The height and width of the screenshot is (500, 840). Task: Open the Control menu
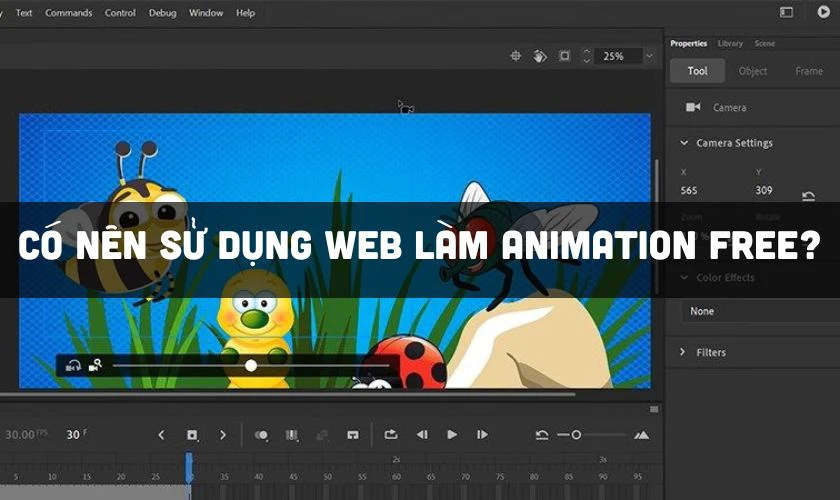(120, 13)
